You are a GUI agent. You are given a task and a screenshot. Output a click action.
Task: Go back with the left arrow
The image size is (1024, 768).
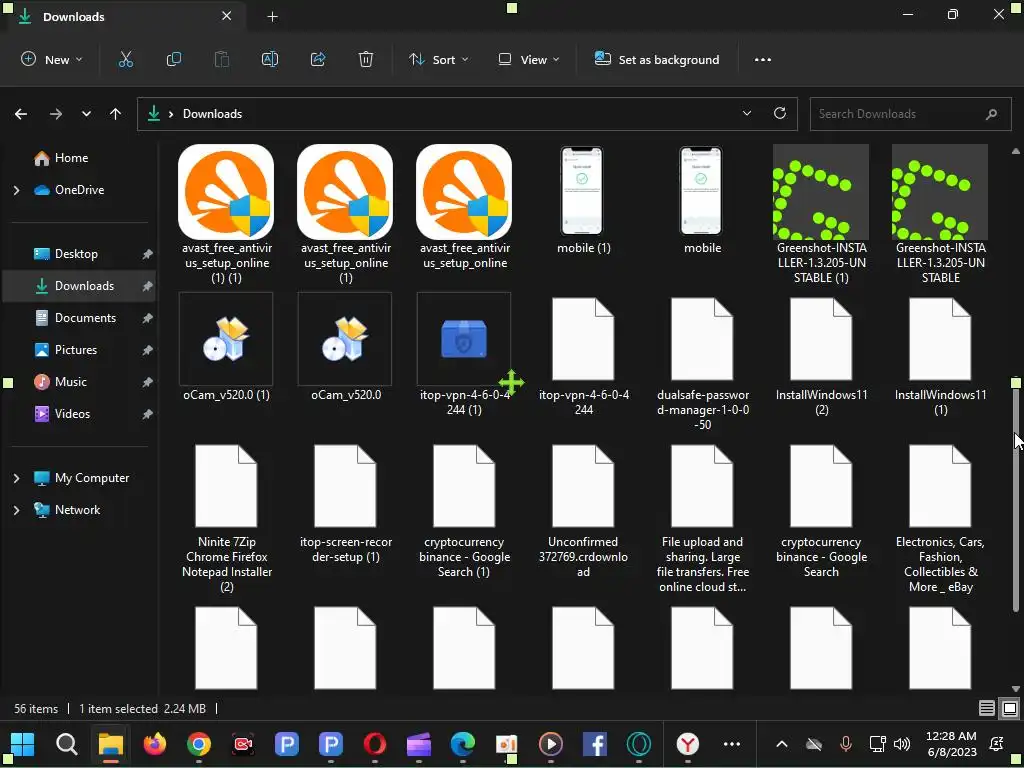[21, 114]
